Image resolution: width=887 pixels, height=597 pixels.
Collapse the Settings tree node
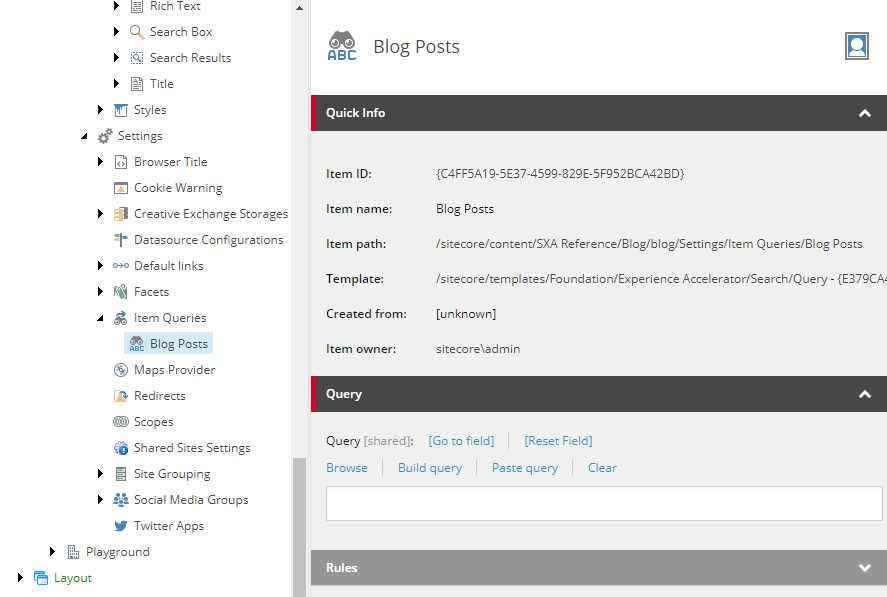point(84,136)
